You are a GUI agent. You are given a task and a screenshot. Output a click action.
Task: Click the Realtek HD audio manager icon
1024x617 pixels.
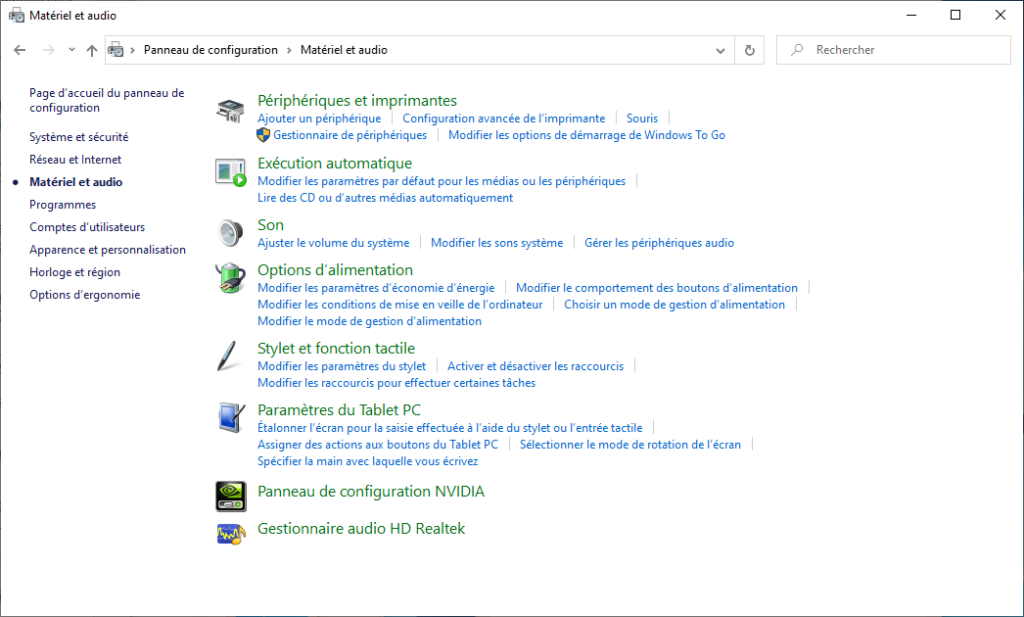click(230, 533)
